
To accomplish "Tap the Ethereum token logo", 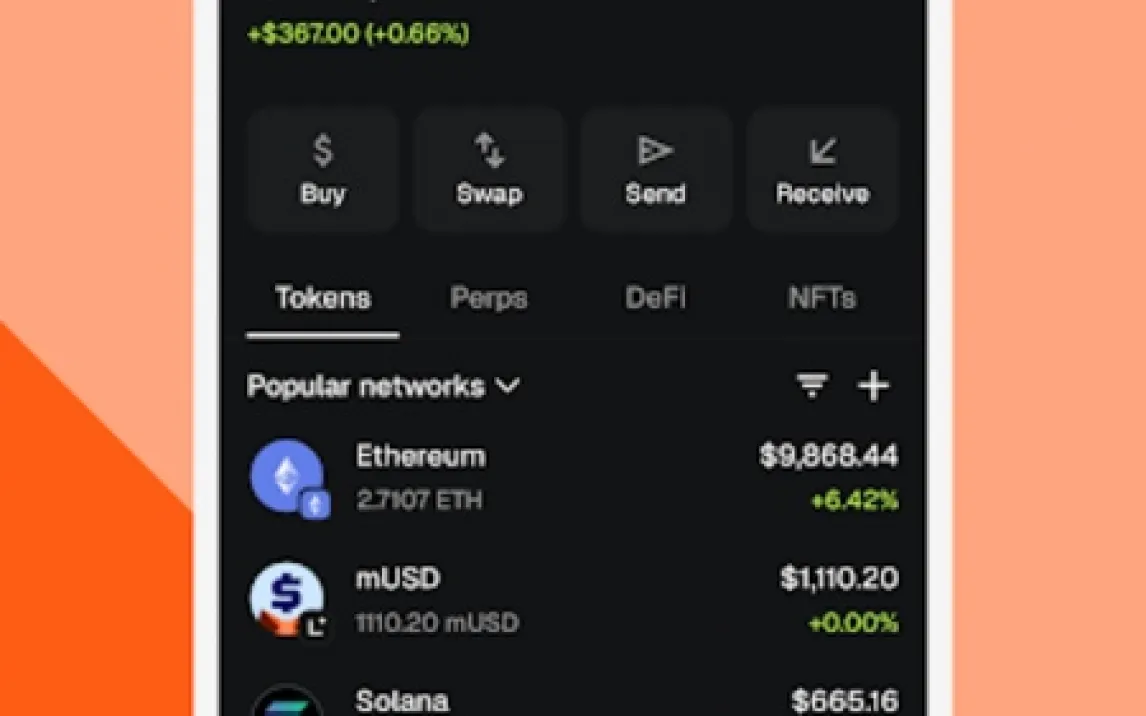I will [288, 477].
